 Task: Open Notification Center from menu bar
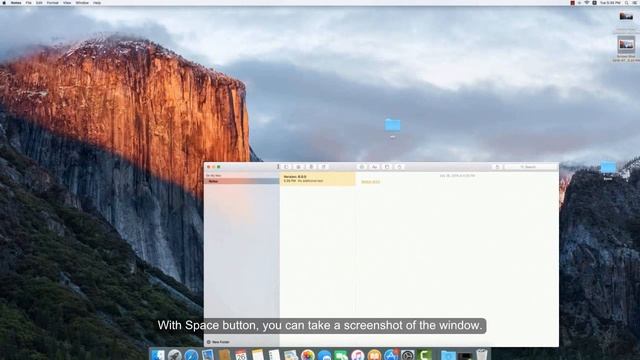tap(636, 2)
